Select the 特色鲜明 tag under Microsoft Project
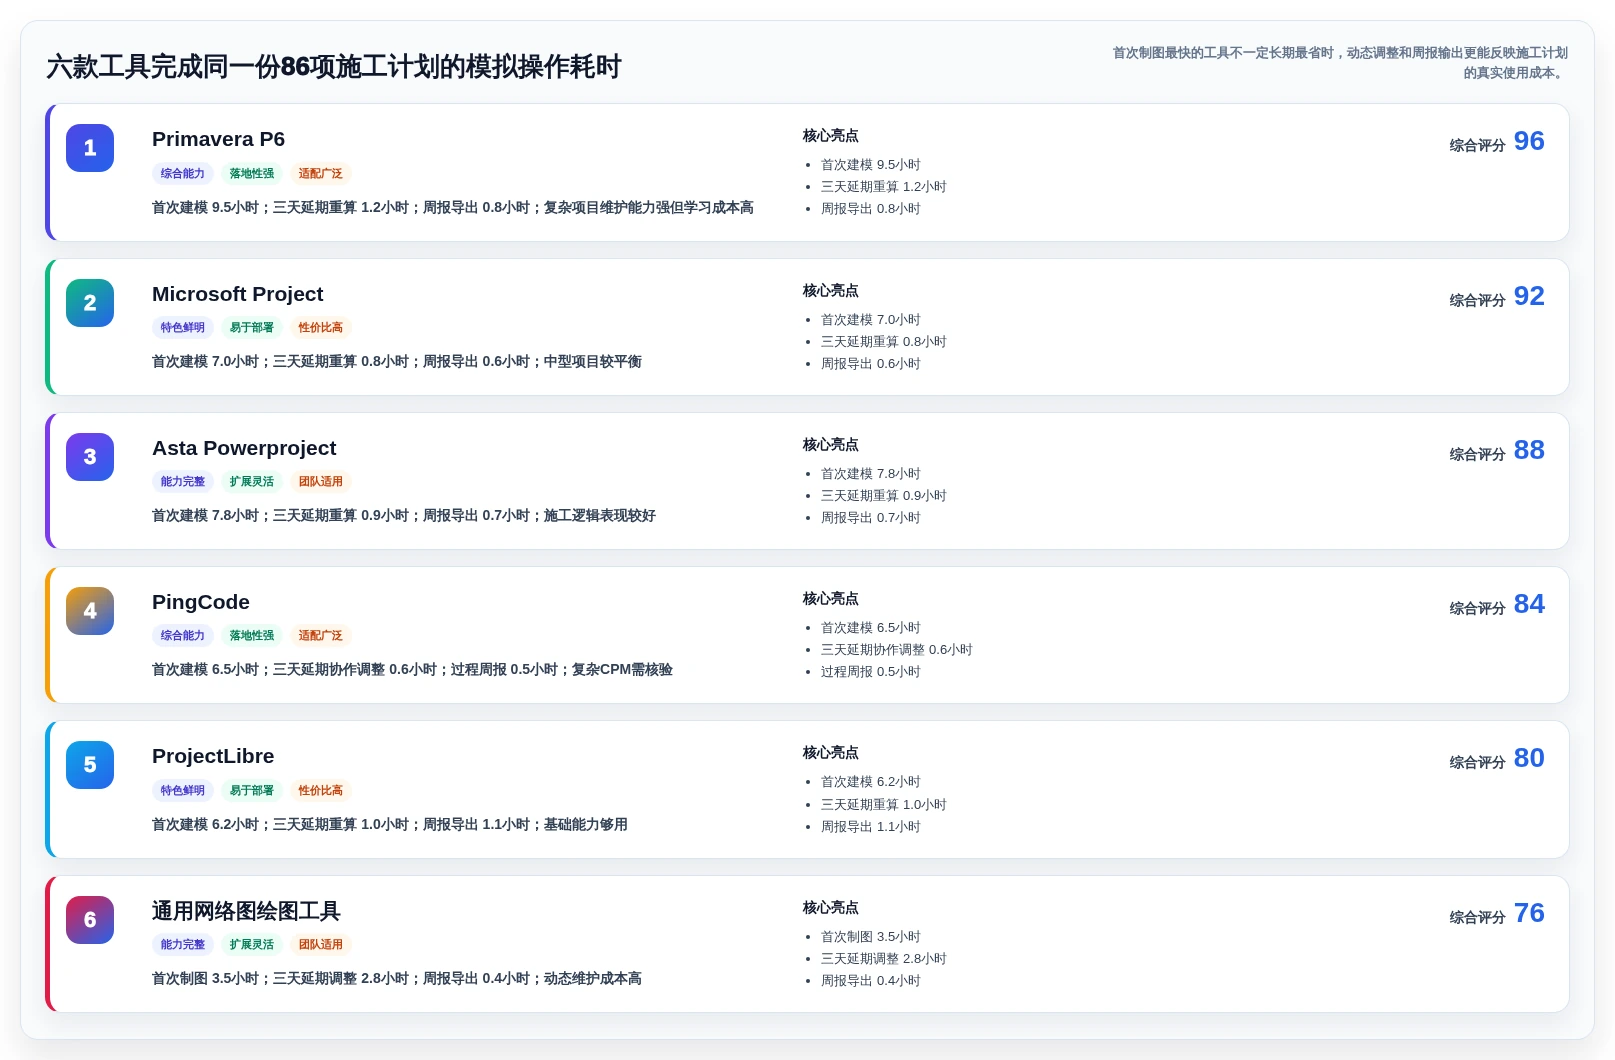 point(183,327)
